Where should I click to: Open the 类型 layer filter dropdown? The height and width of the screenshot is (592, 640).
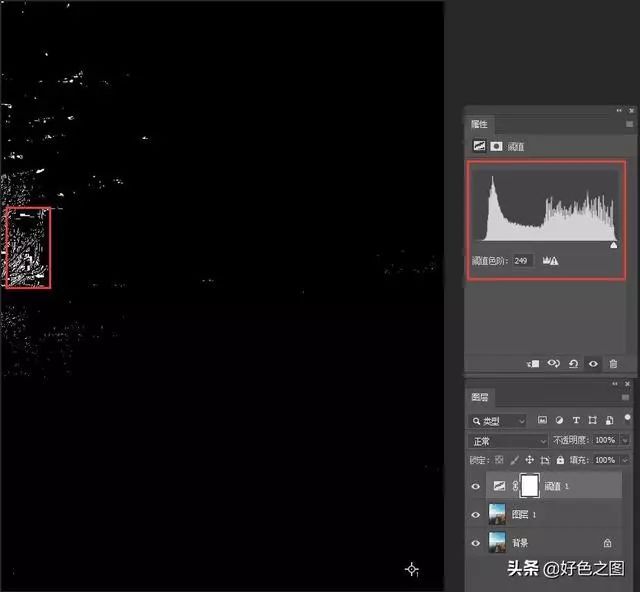pos(498,421)
